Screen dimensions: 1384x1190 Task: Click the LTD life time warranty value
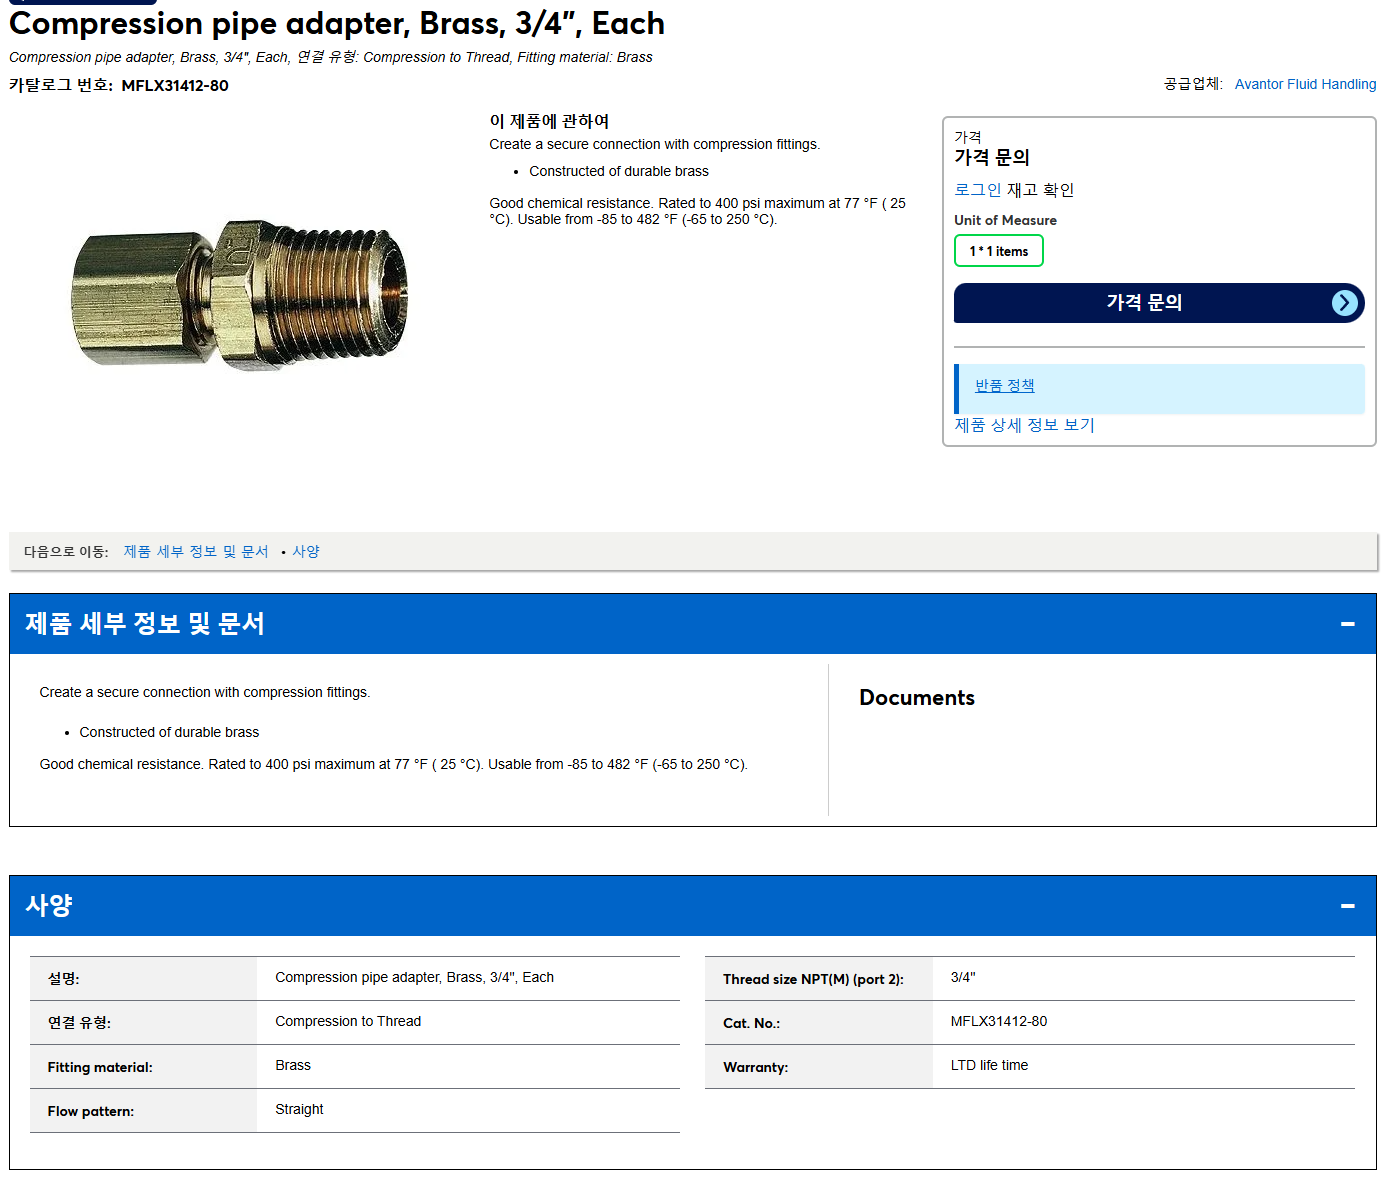pos(989,1065)
